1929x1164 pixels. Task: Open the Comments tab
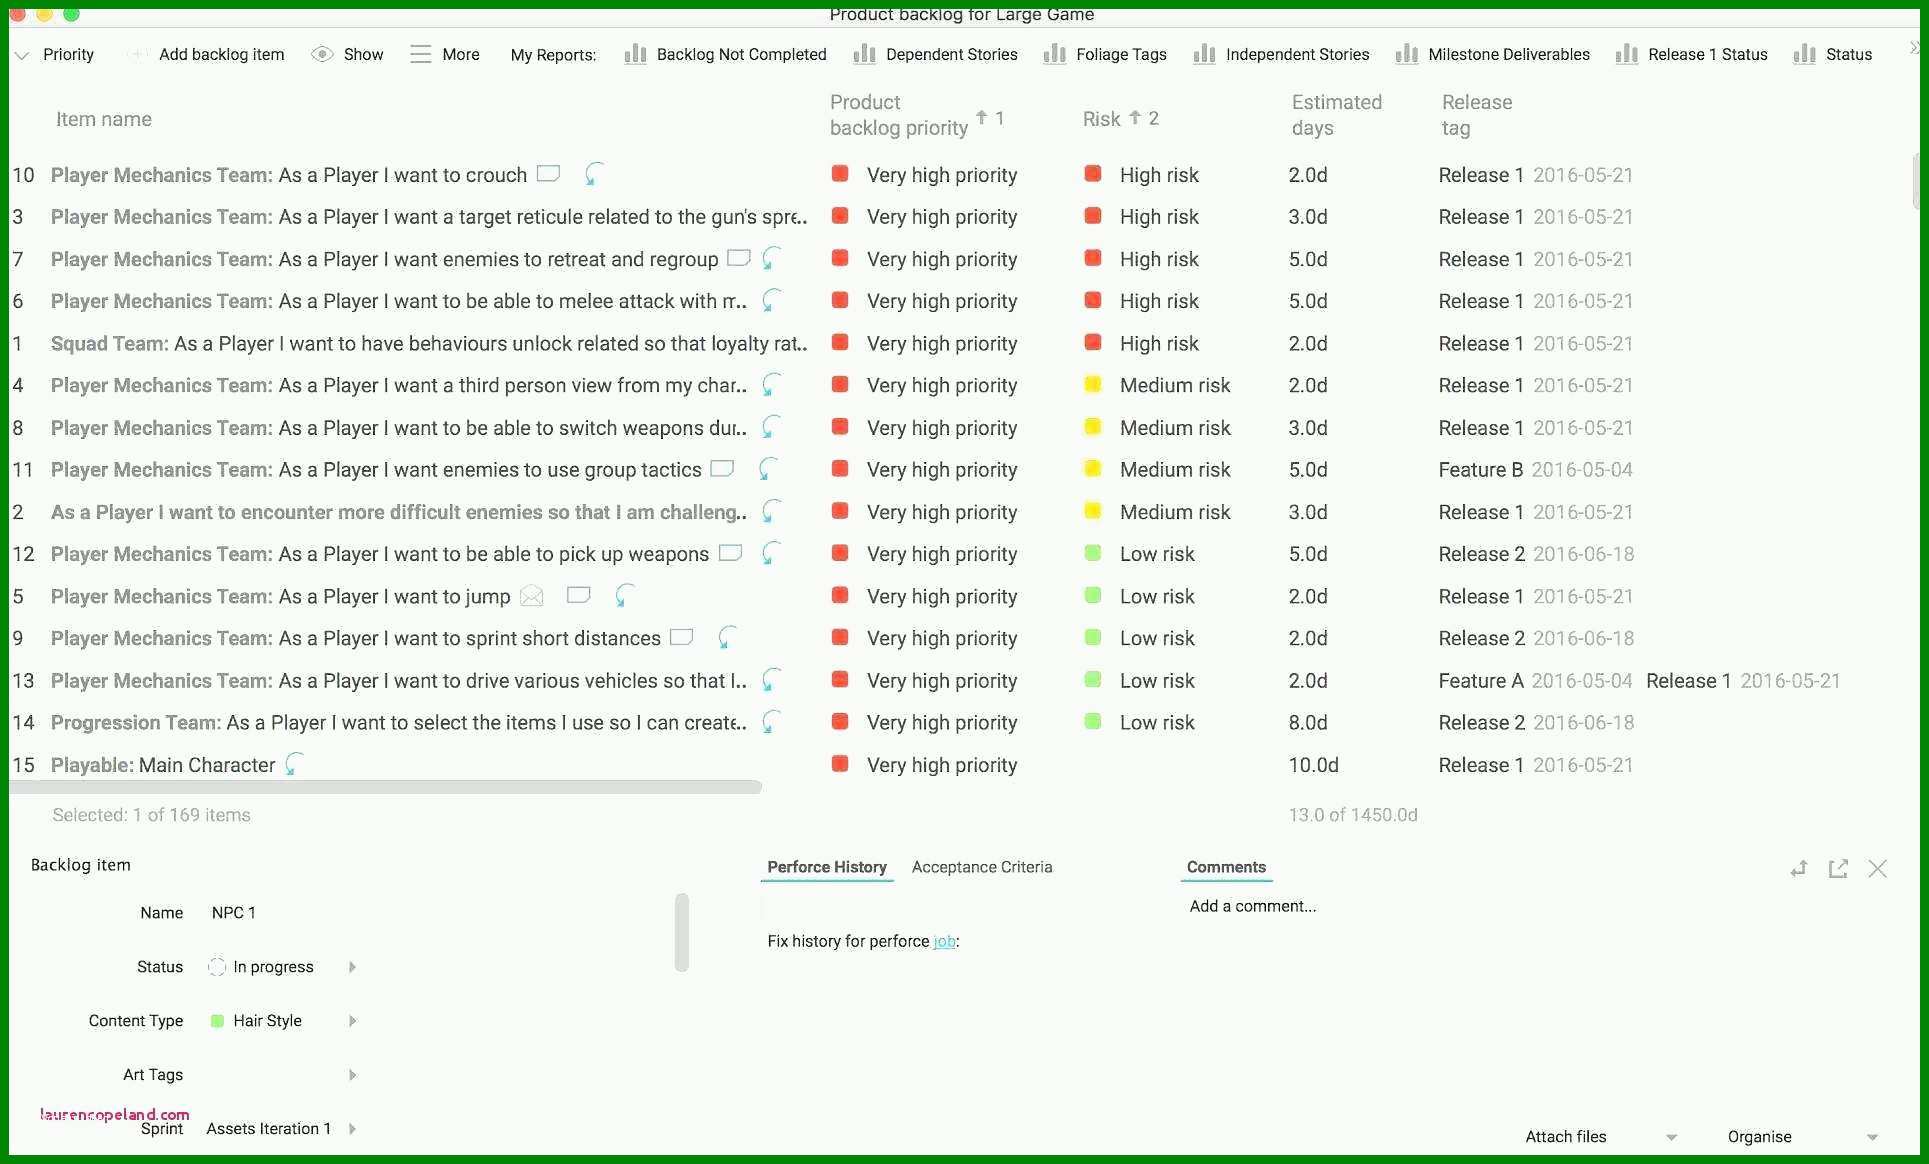pyautogui.click(x=1226, y=867)
